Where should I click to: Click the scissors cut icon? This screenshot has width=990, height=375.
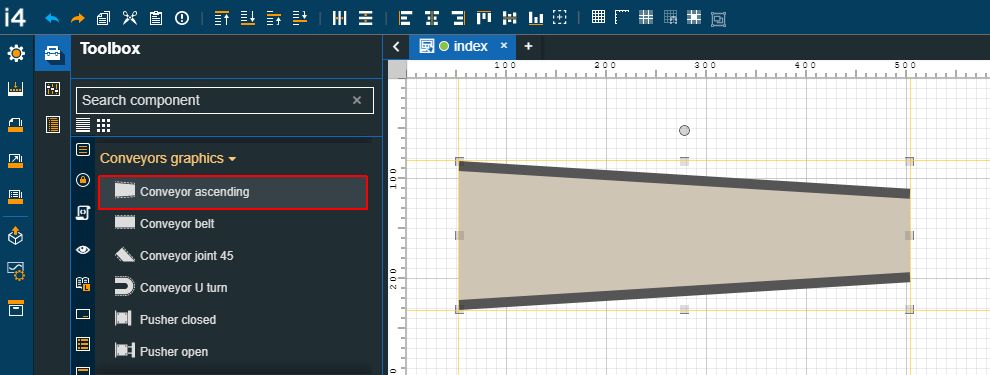pyautogui.click(x=129, y=18)
